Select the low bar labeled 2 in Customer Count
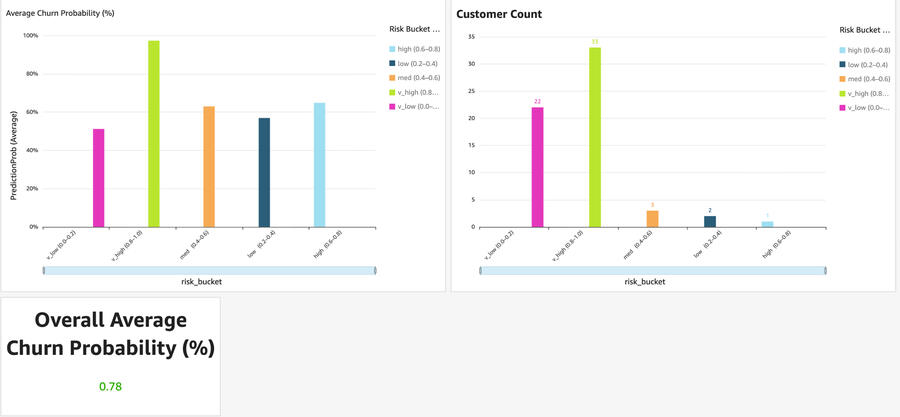Viewport: 900px width, 417px height. (x=709, y=221)
